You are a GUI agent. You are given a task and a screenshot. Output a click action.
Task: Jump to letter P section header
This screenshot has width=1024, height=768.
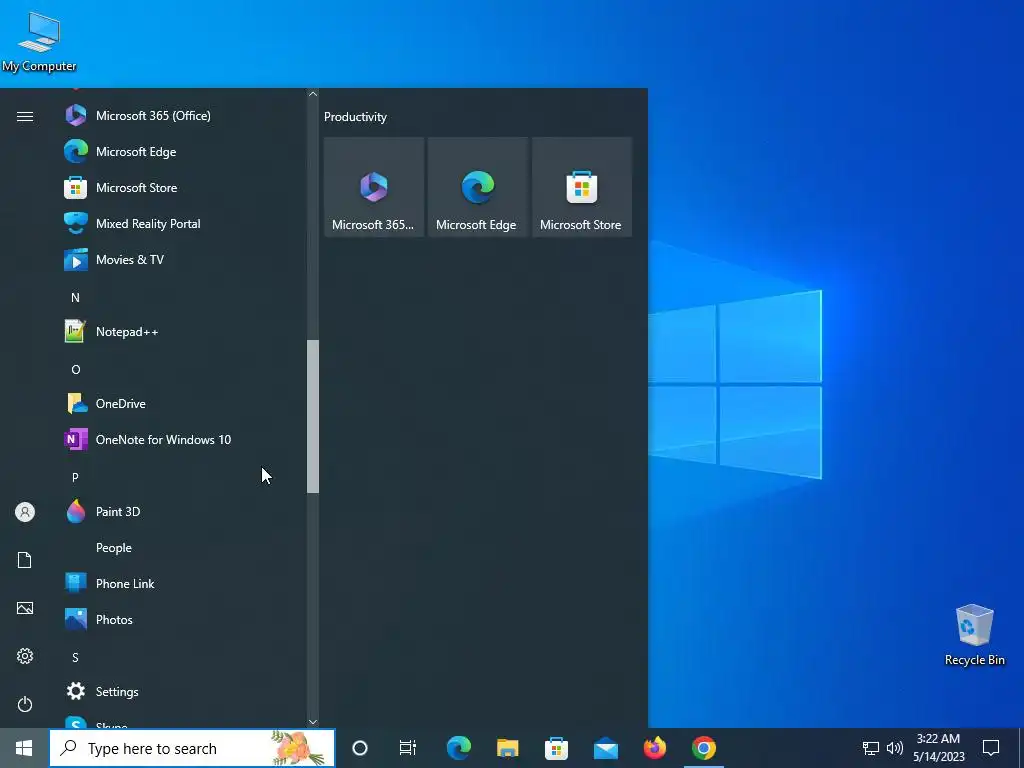click(75, 477)
